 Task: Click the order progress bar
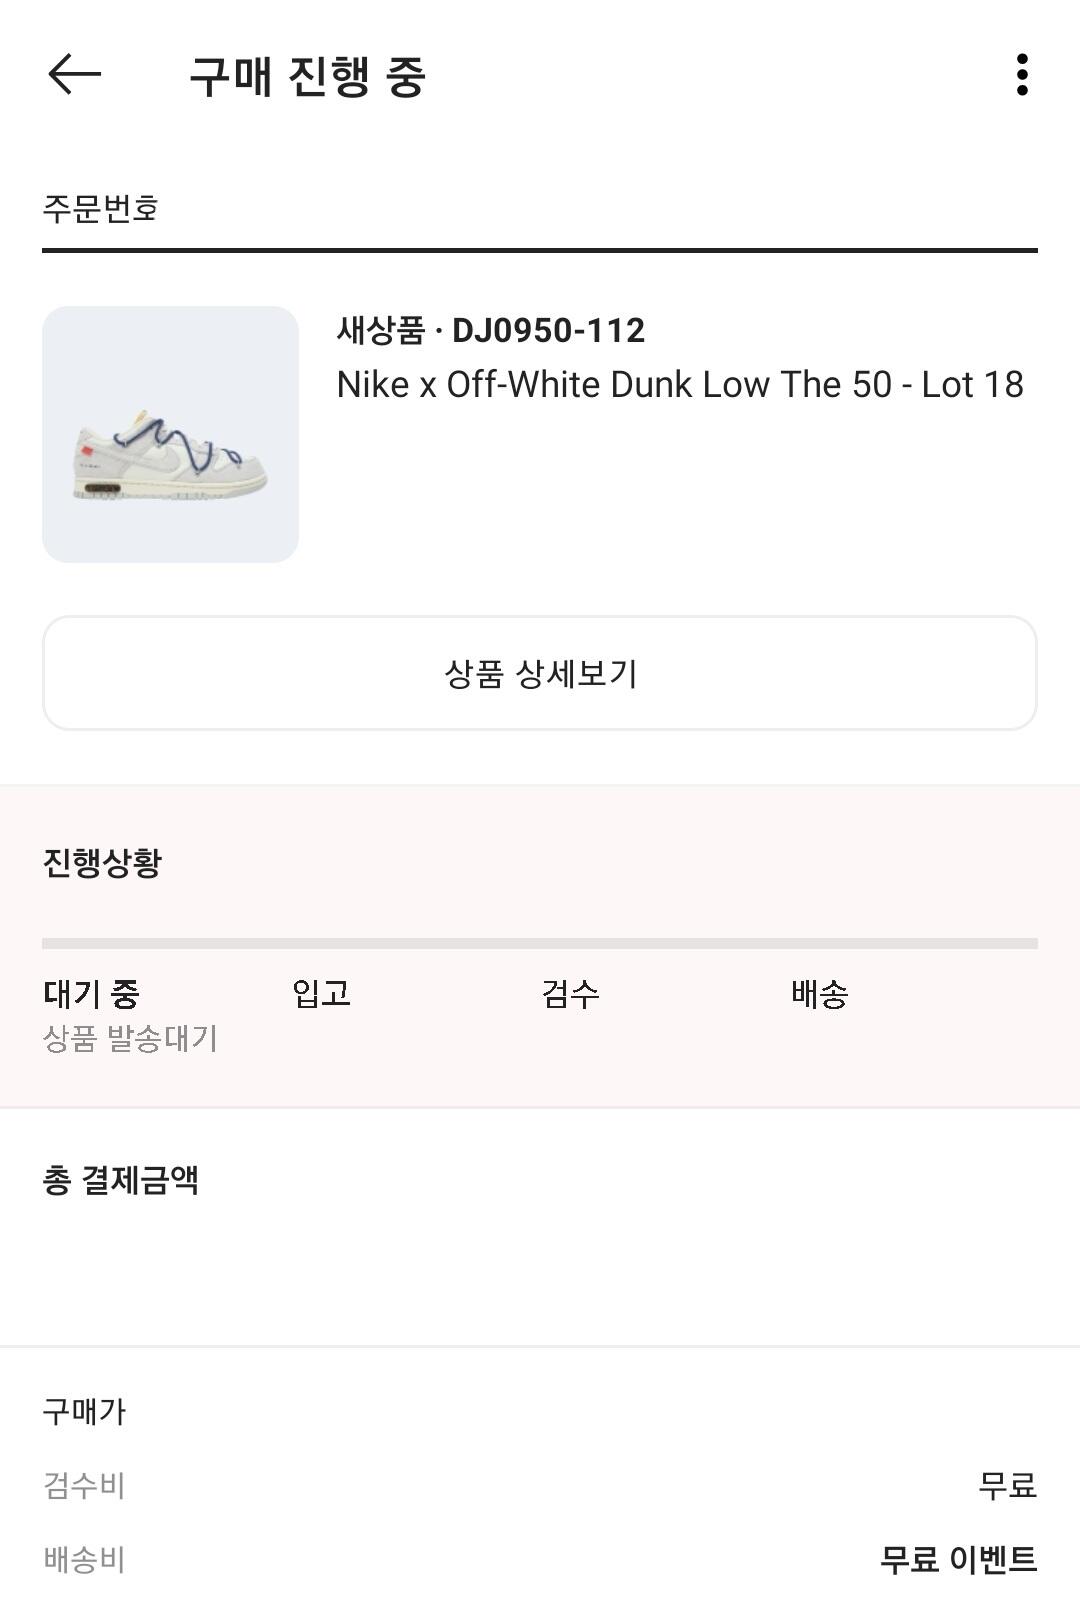pyautogui.click(x=540, y=943)
